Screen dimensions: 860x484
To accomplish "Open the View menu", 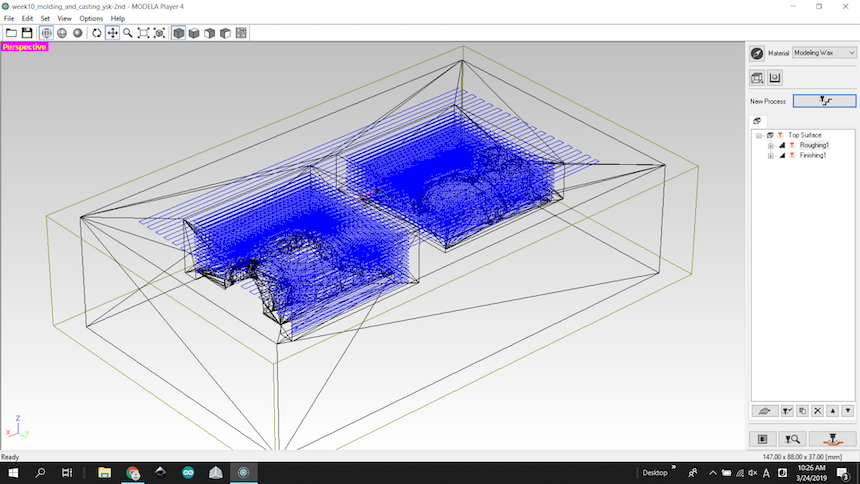I will pyautogui.click(x=64, y=18).
